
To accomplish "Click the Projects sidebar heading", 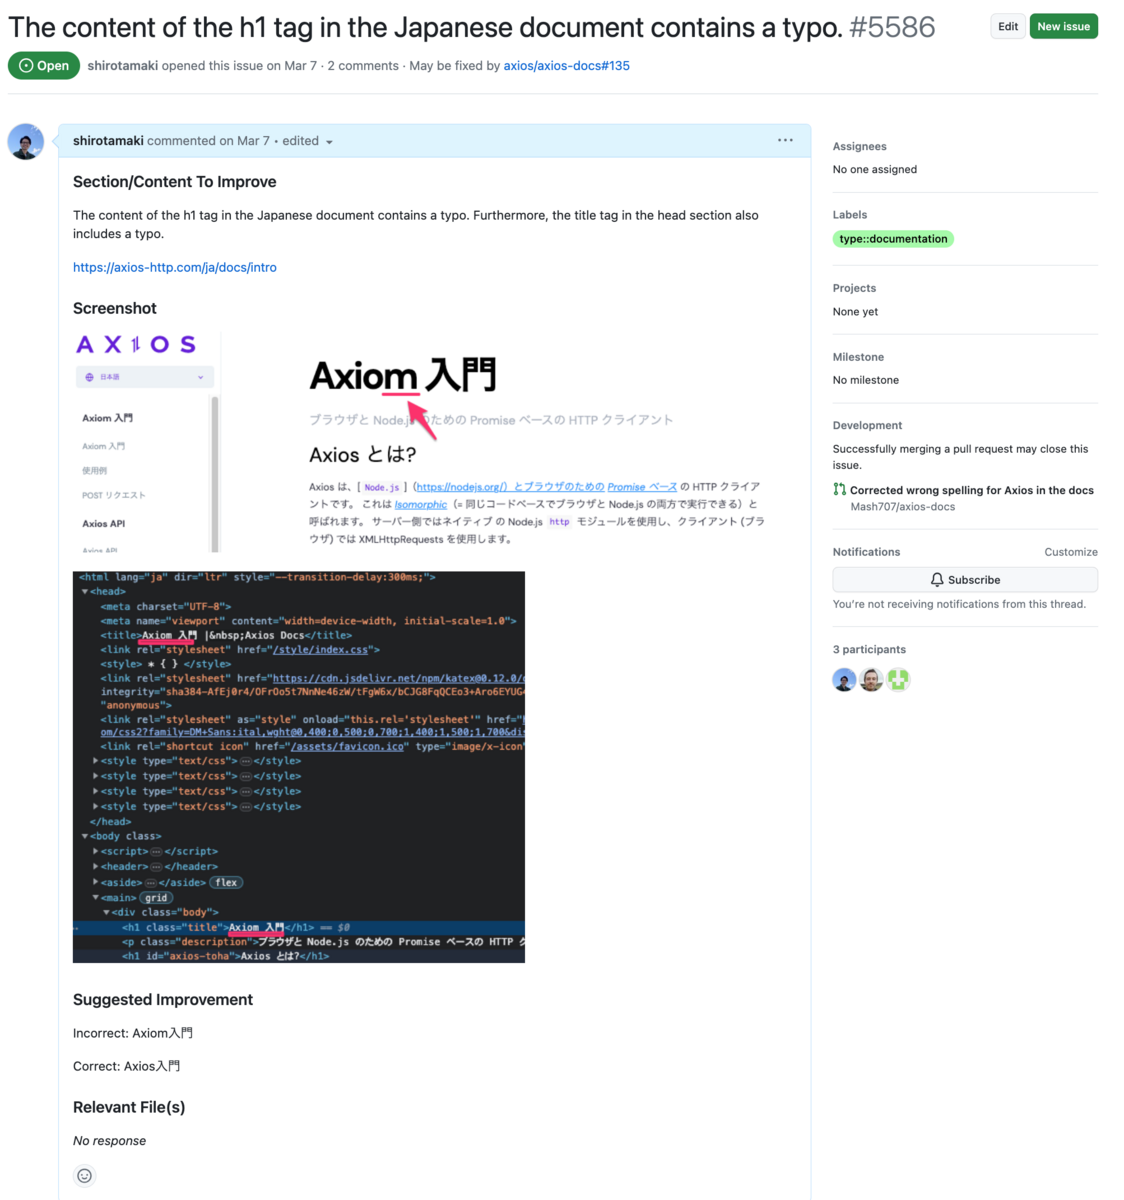I will point(854,288).
